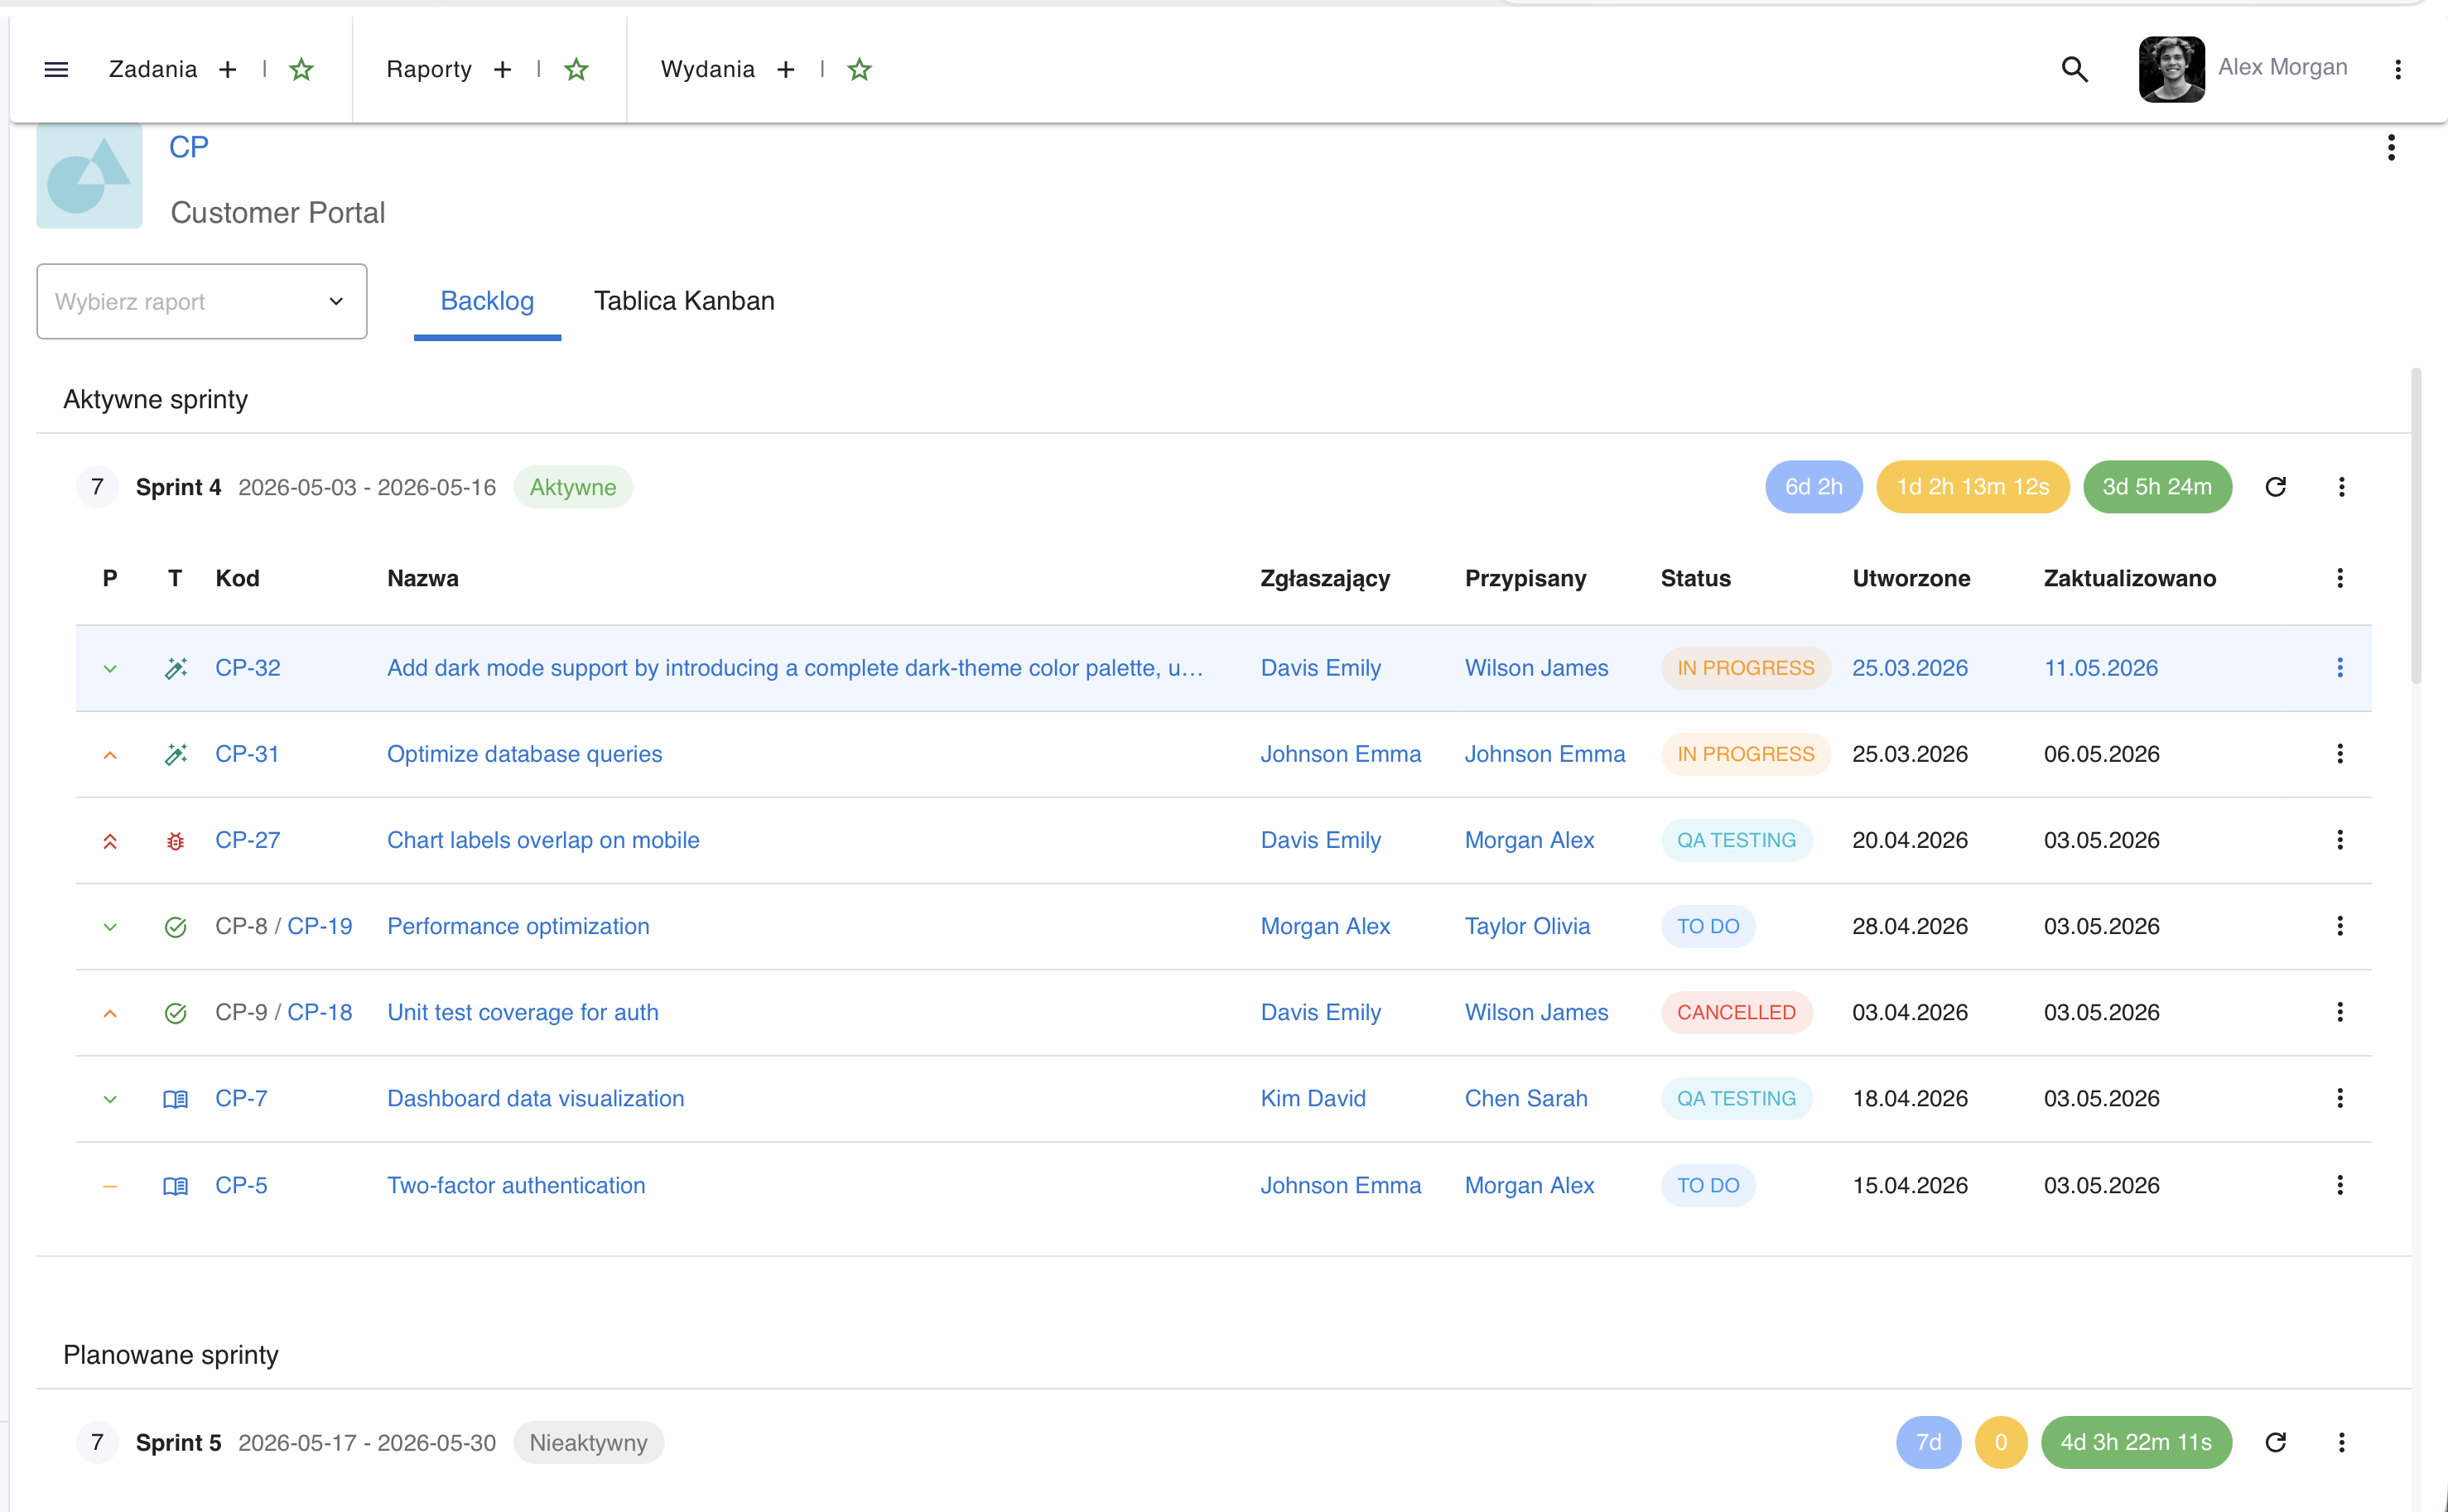2448x1512 pixels.
Task: Open the Zadania menu
Action: pyautogui.click(x=153, y=69)
